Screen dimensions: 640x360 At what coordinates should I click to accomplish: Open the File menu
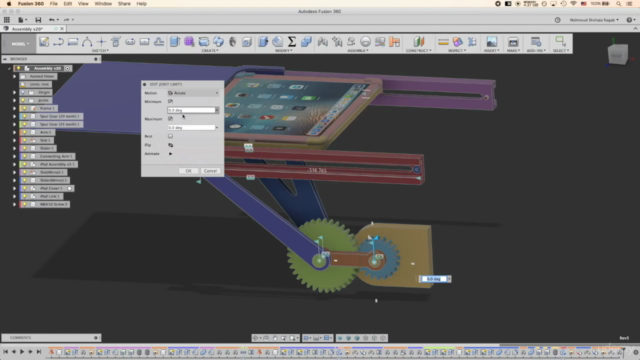53,4
